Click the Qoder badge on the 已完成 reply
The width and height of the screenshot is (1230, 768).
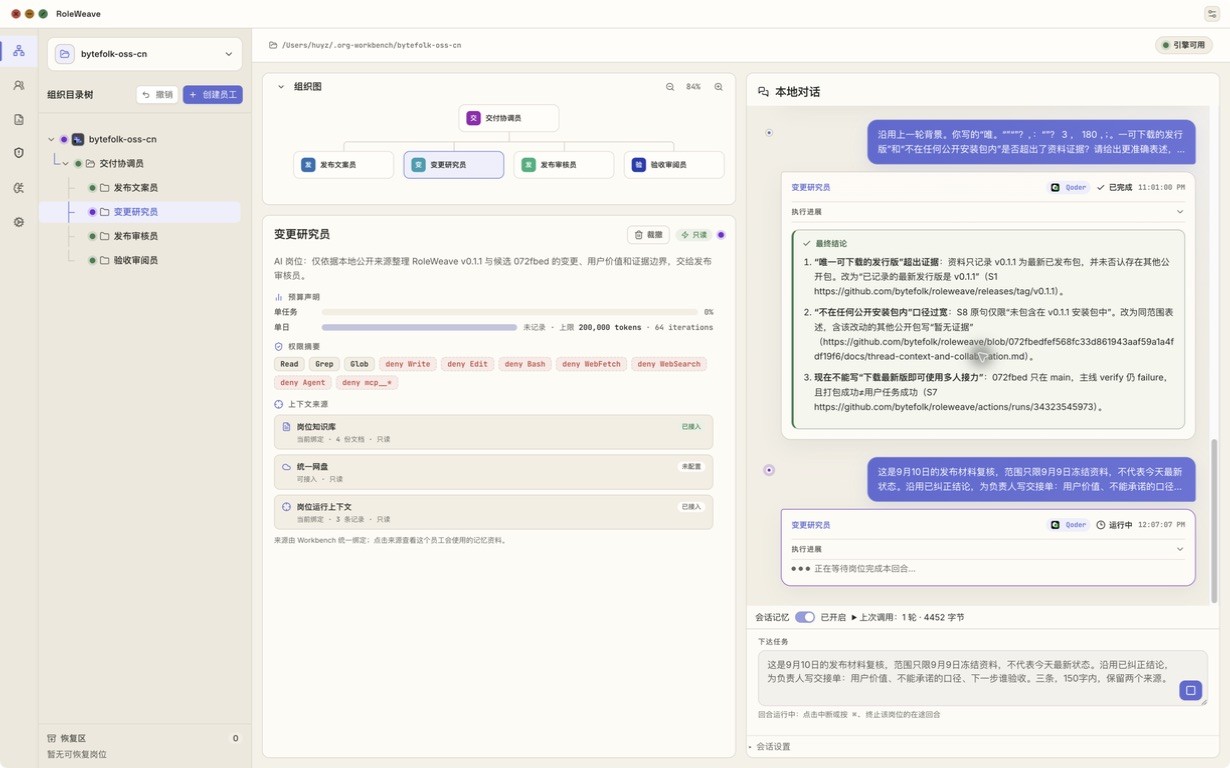pyautogui.click(x=1069, y=187)
